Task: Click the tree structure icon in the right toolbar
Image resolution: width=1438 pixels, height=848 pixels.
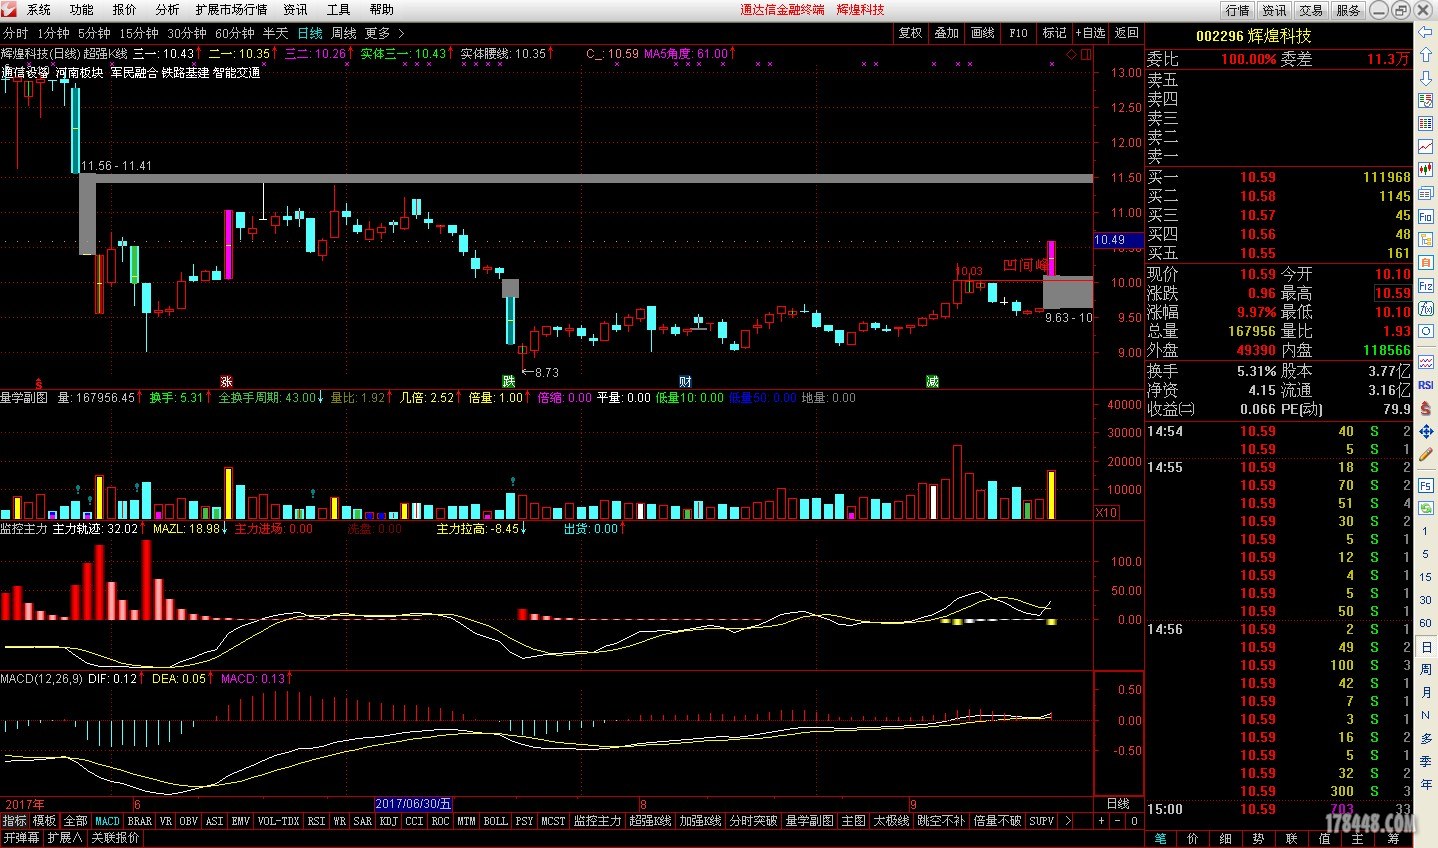Action: pos(1426,239)
